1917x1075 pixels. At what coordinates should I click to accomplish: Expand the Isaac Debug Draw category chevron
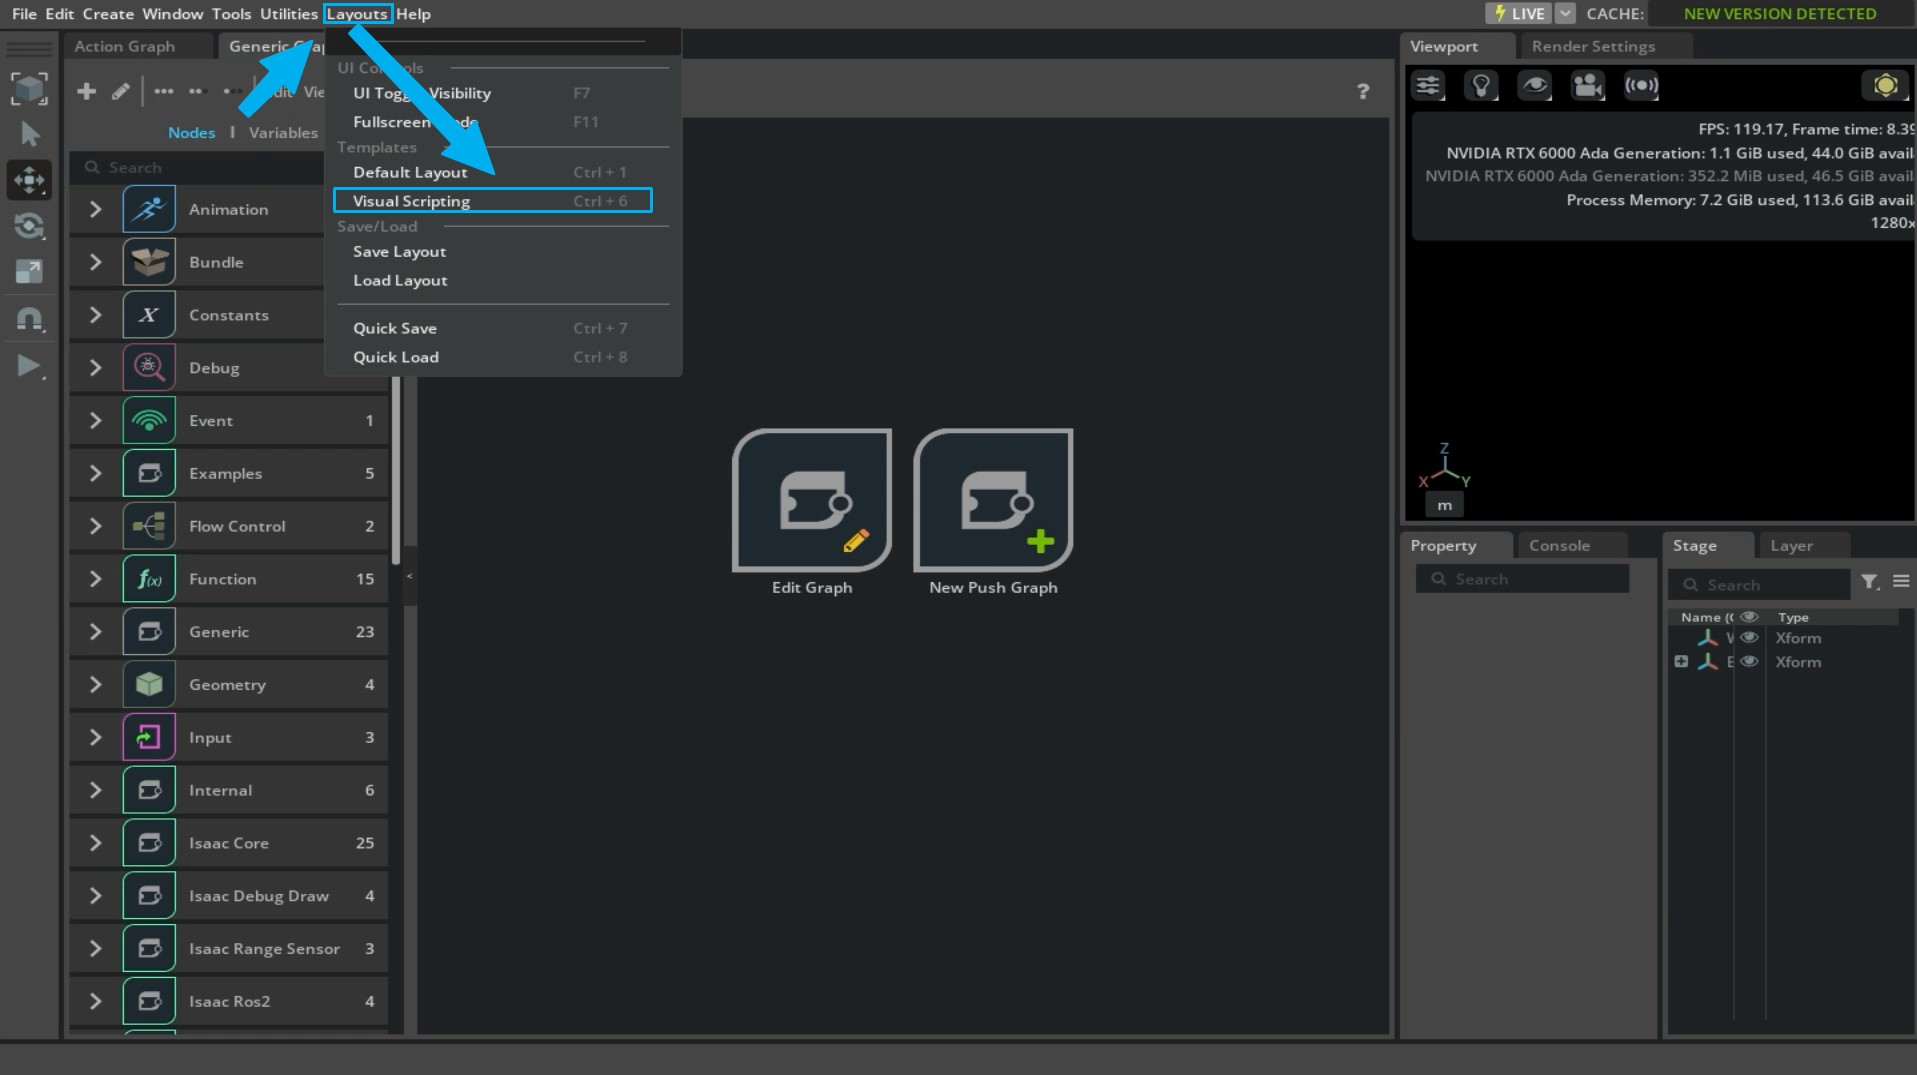click(96, 896)
